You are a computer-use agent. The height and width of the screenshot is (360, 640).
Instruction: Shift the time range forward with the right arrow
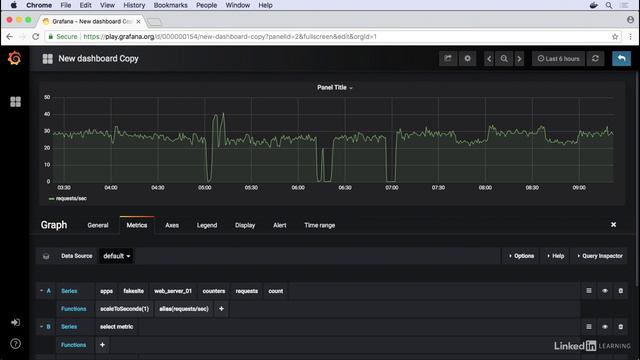tap(519, 59)
